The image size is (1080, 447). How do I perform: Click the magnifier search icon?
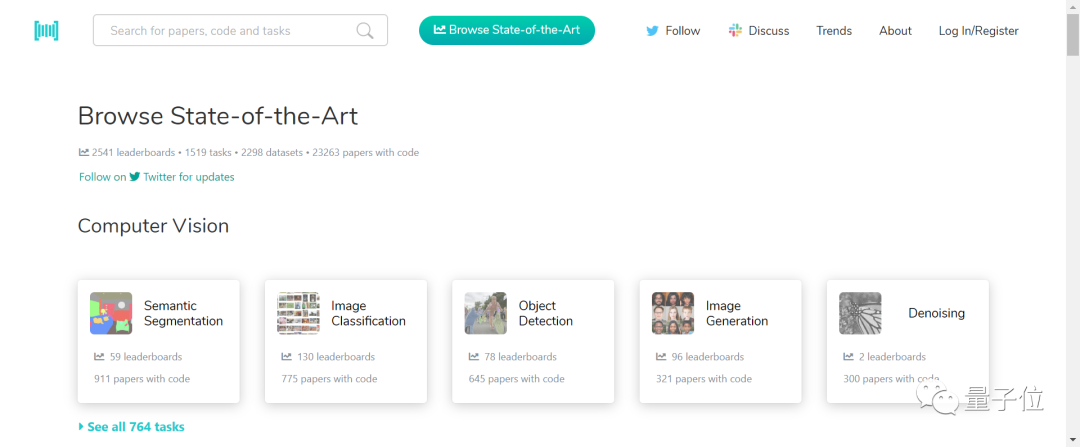365,31
